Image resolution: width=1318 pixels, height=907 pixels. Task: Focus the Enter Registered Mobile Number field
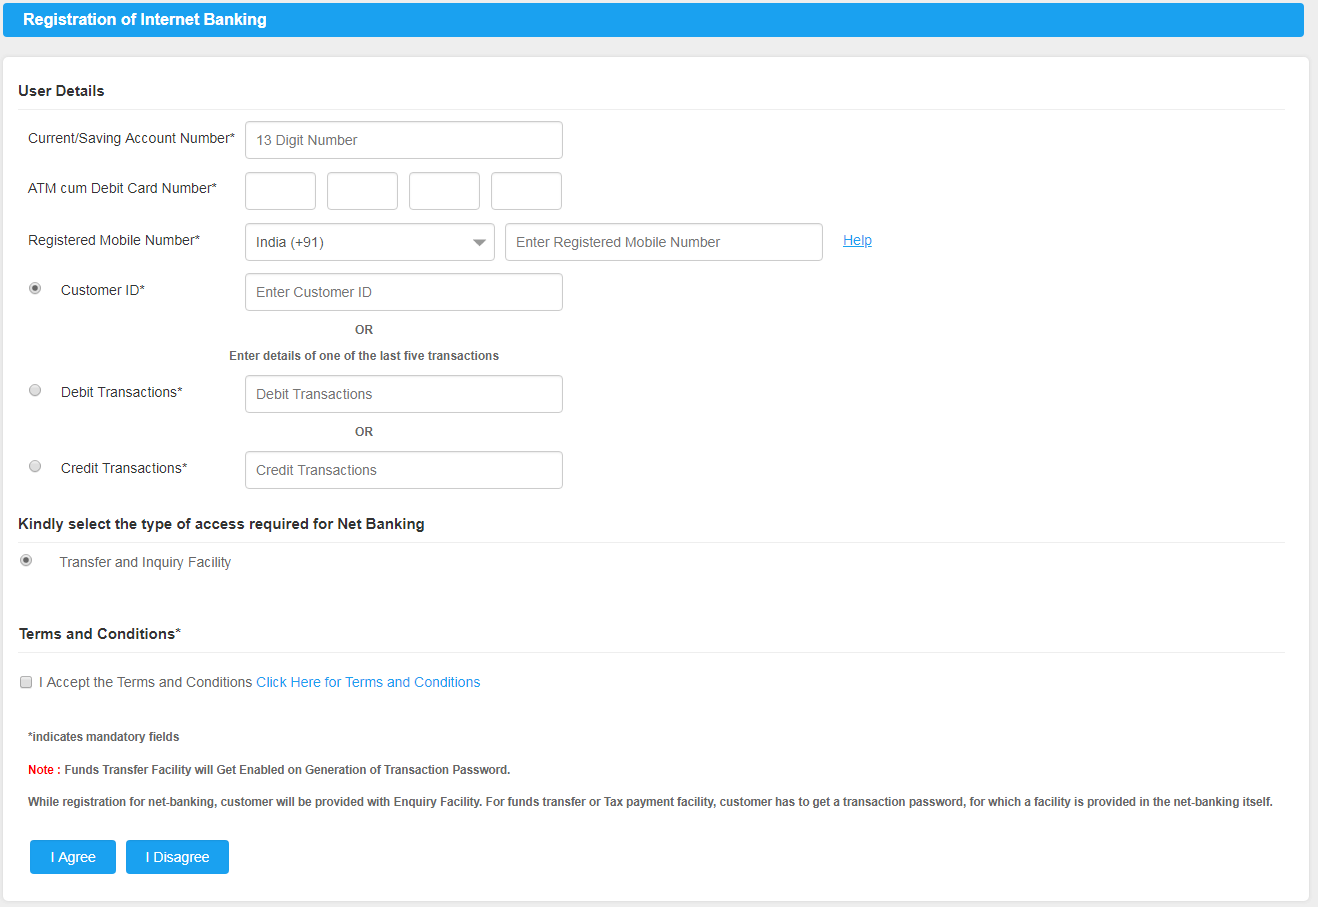tap(664, 242)
